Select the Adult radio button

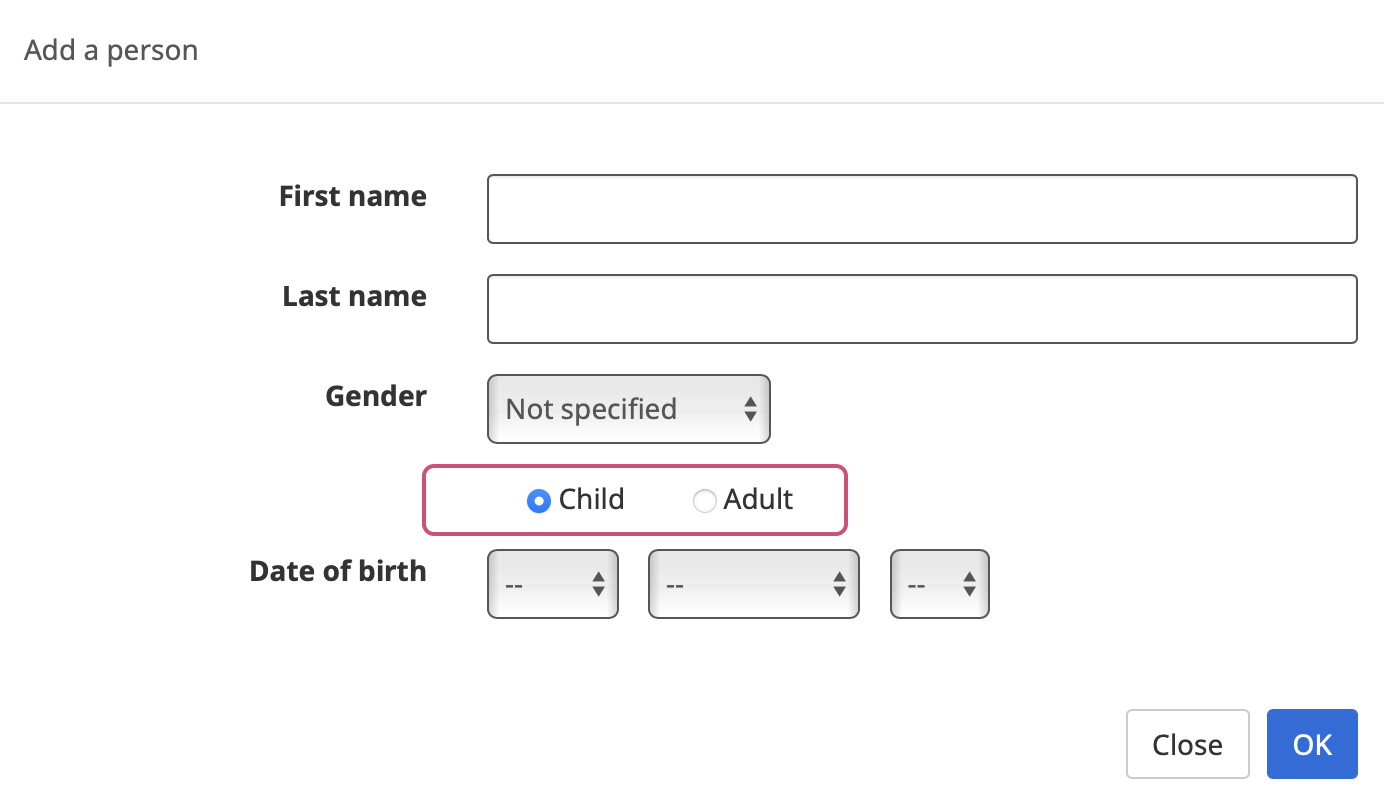click(x=705, y=501)
